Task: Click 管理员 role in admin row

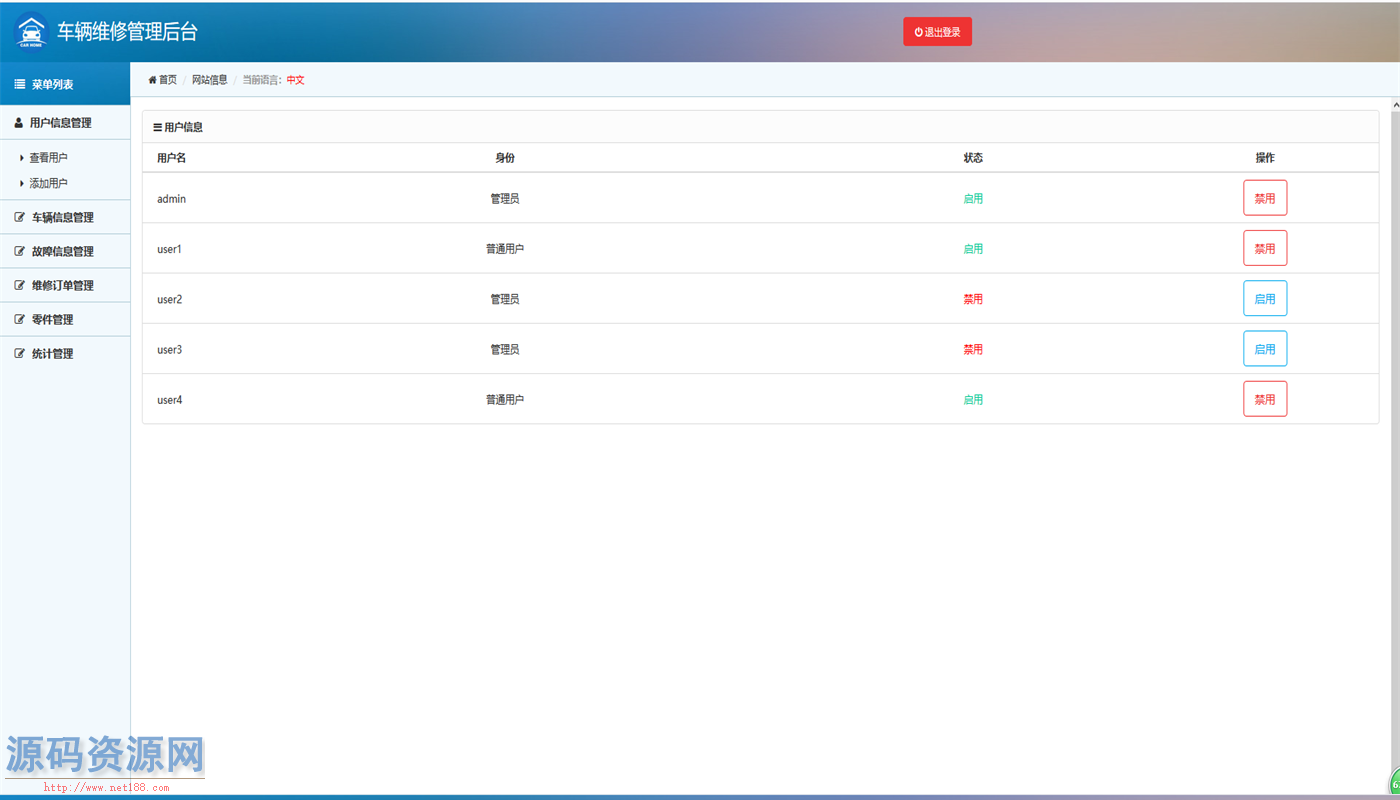Action: tap(505, 199)
